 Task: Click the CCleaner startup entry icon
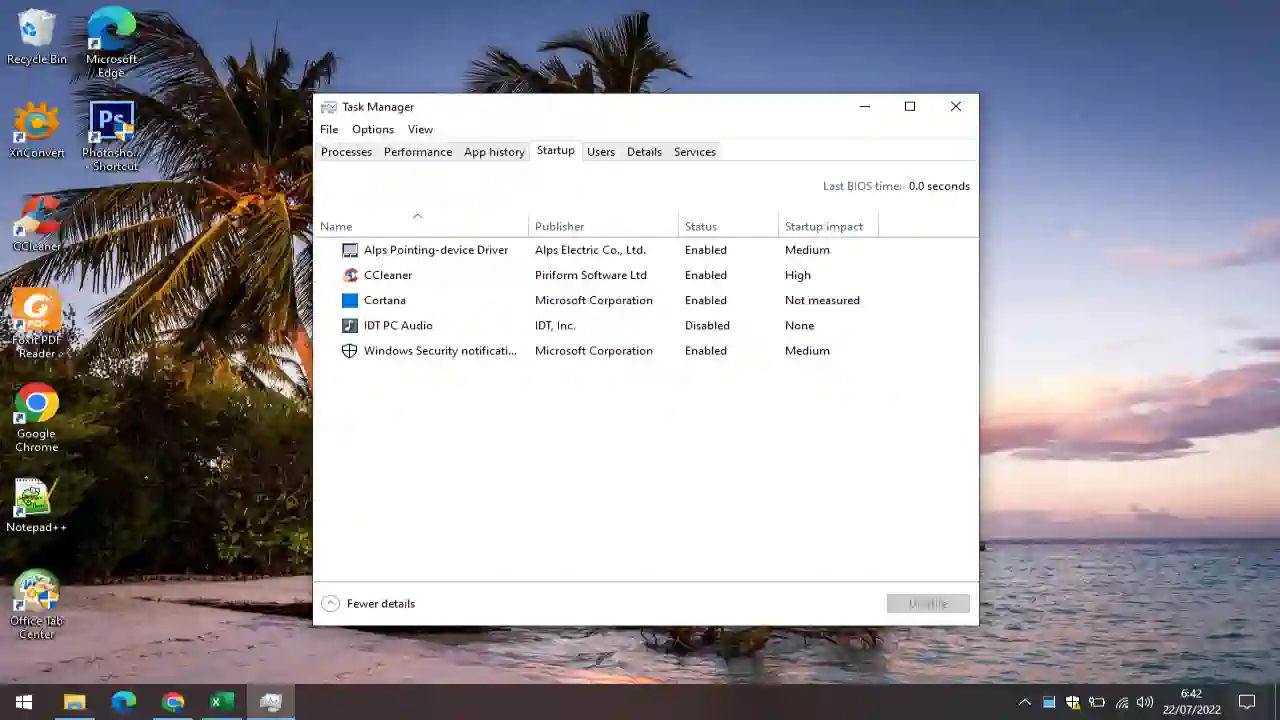350,275
